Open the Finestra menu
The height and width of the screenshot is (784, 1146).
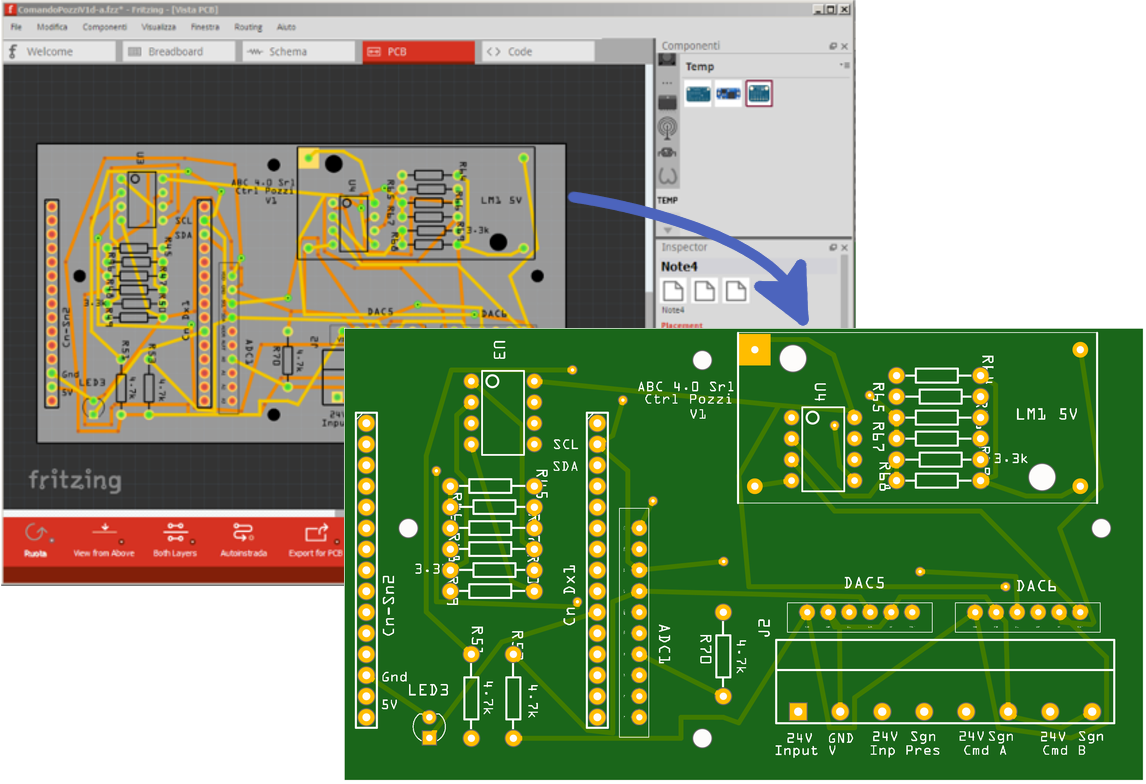(205, 27)
